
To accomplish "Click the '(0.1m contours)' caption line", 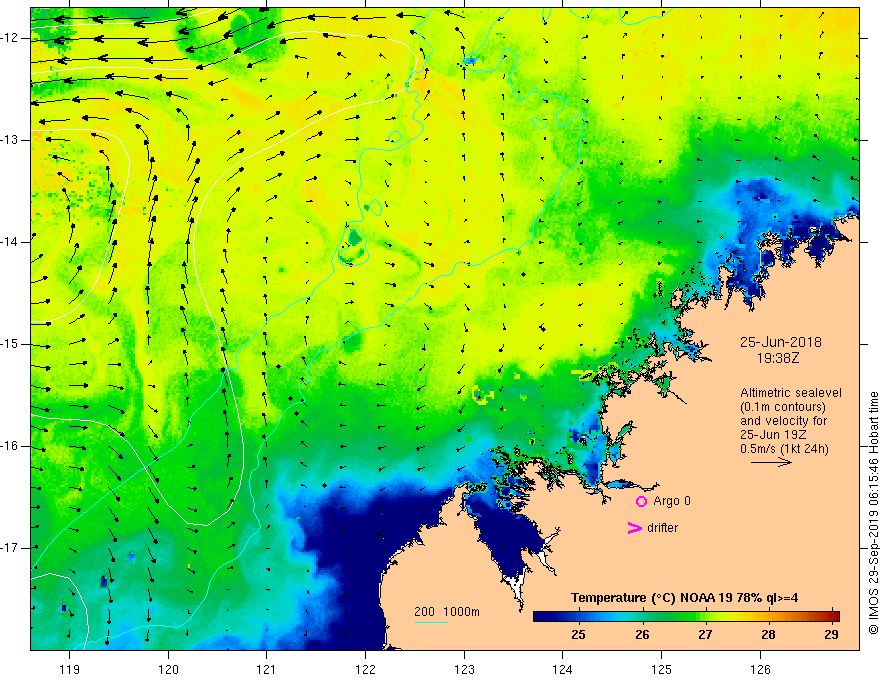I will pos(783,407).
